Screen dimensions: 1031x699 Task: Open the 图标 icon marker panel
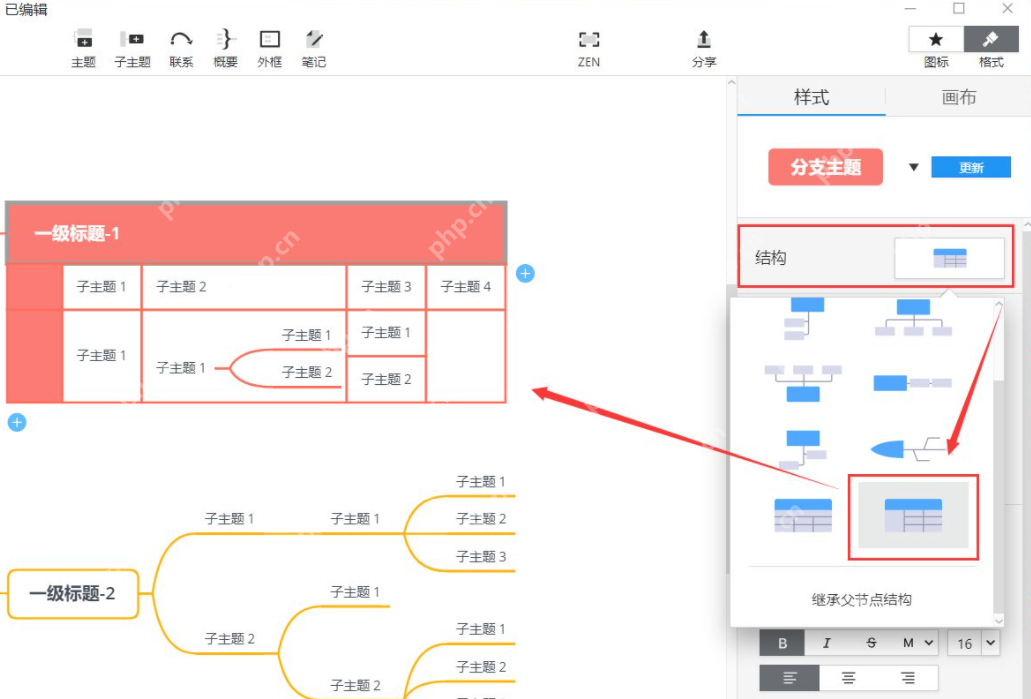click(x=935, y=47)
